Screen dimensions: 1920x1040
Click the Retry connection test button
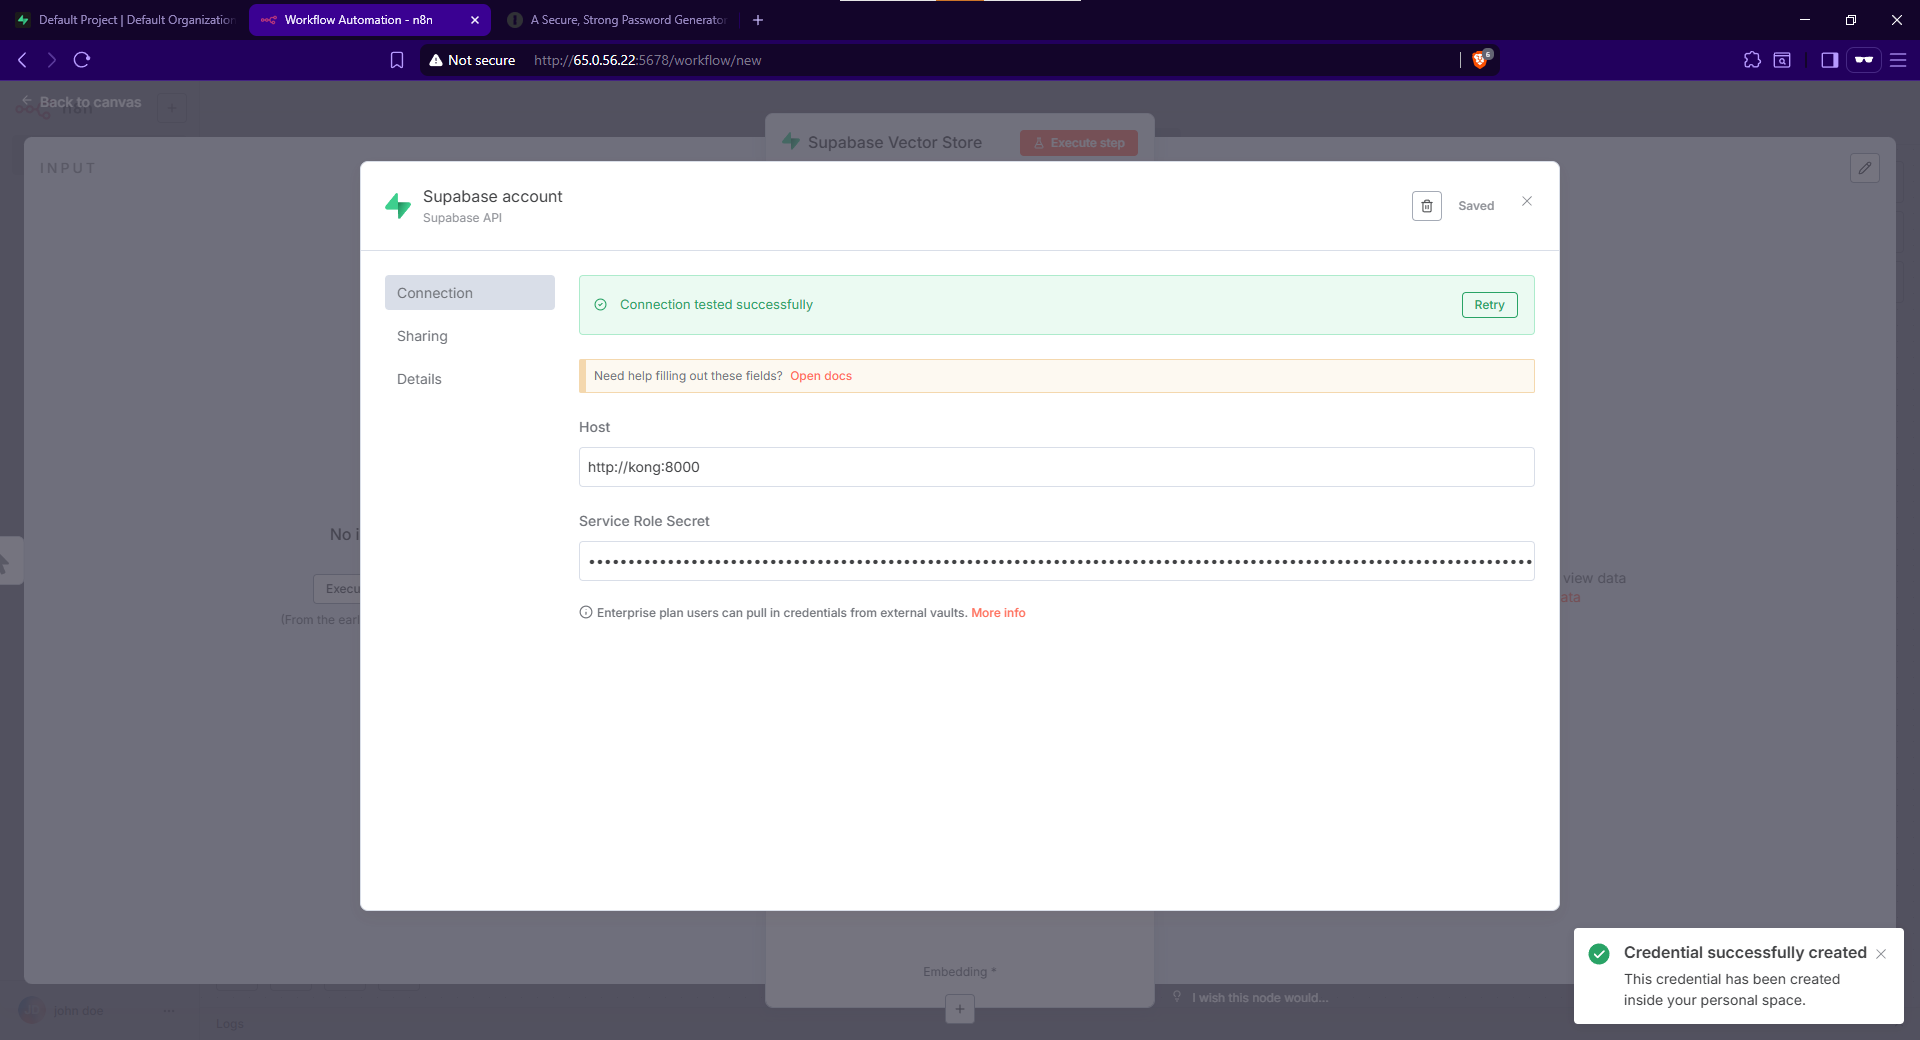click(x=1489, y=305)
